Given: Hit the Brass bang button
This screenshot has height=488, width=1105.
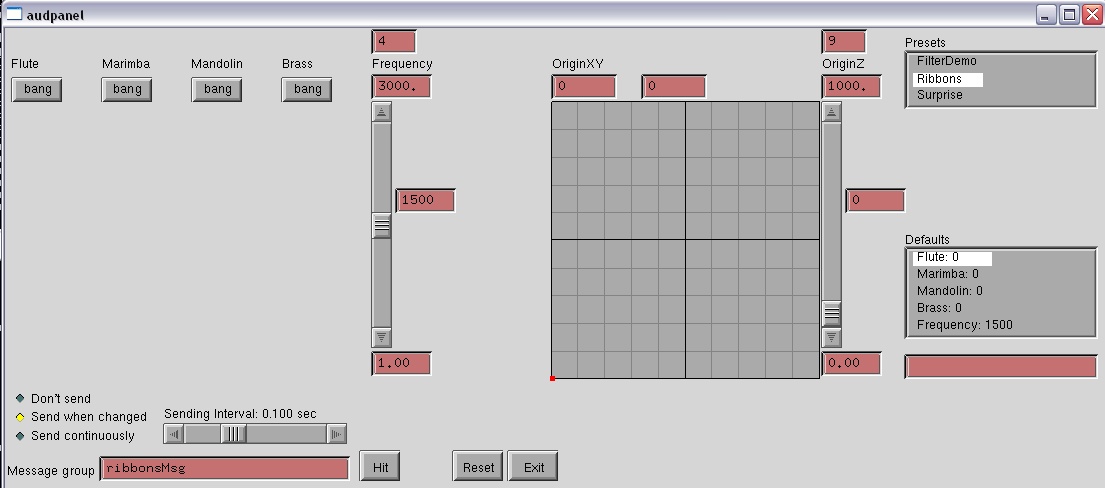Looking at the screenshot, I should [x=307, y=89].
